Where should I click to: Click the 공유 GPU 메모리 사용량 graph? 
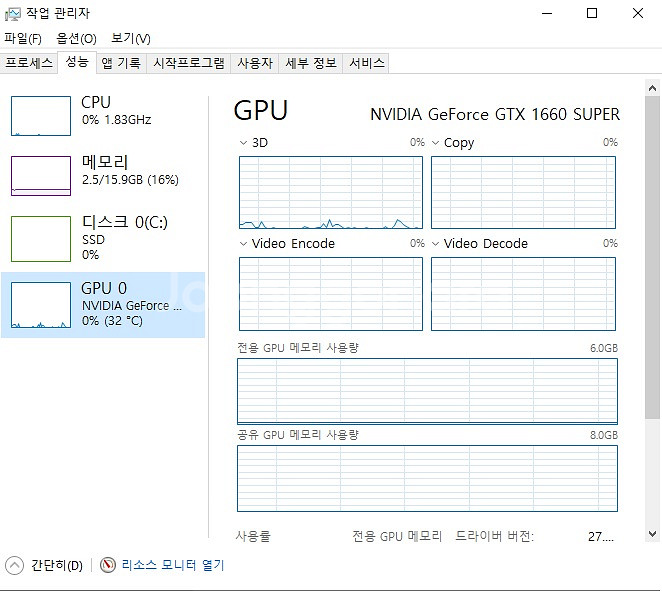click(x=427, y=478)
